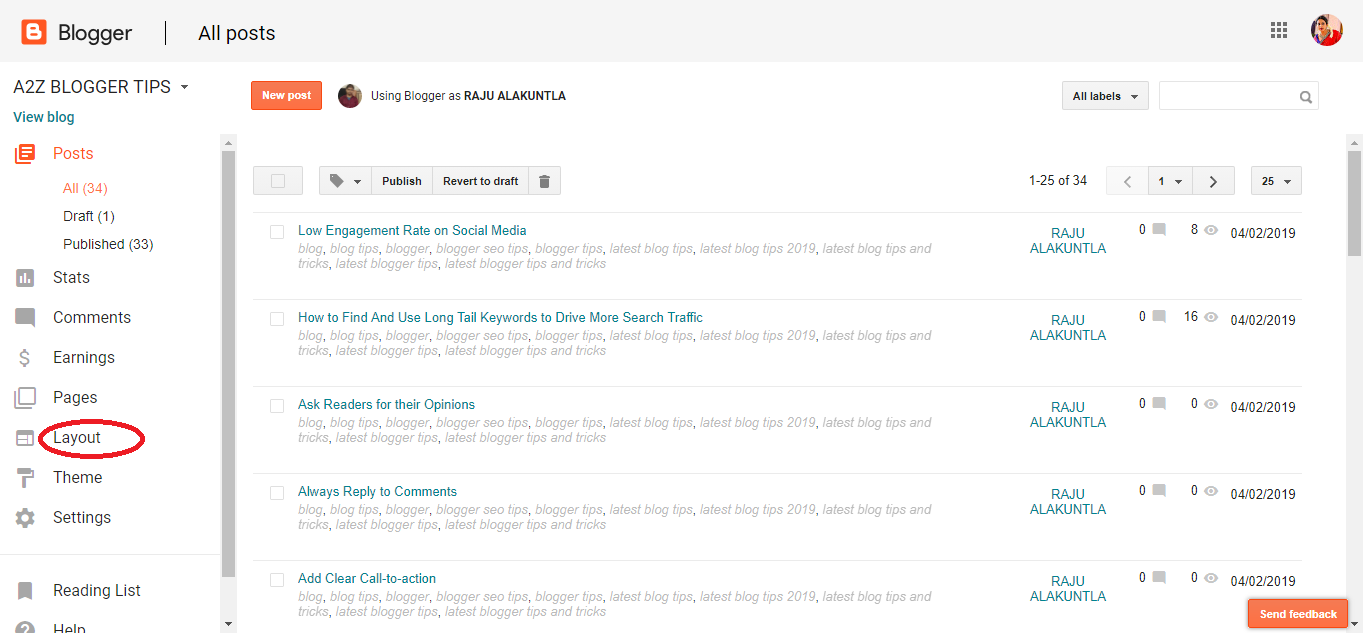
Task: Open the Published posts filter
Action: pos(108,243)
